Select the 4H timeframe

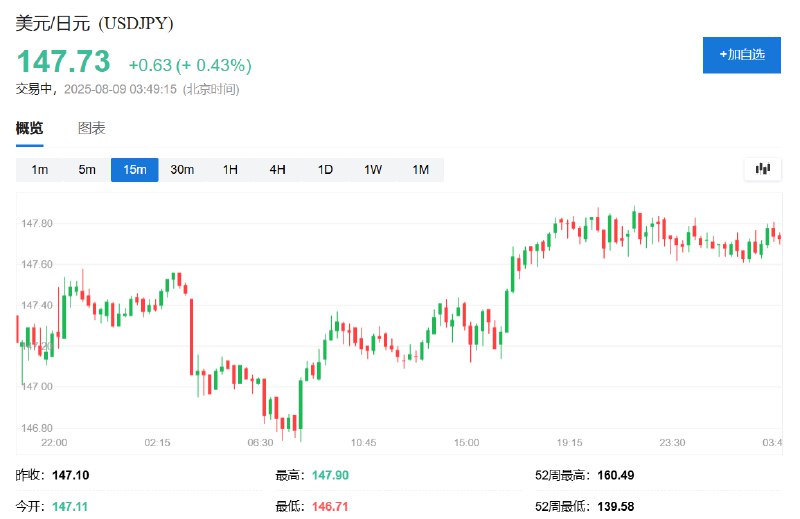click(x=278, y=169)
